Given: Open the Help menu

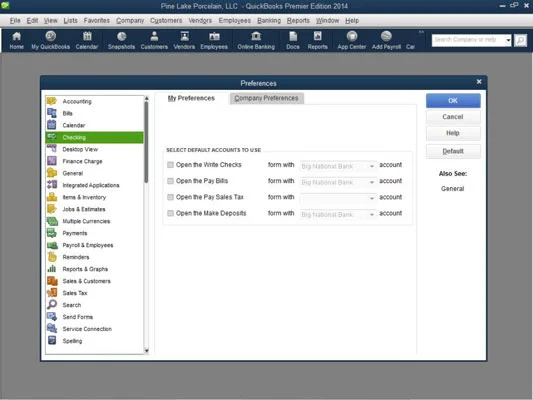Looking at the screenshot, I should click(x=352, y=21).
